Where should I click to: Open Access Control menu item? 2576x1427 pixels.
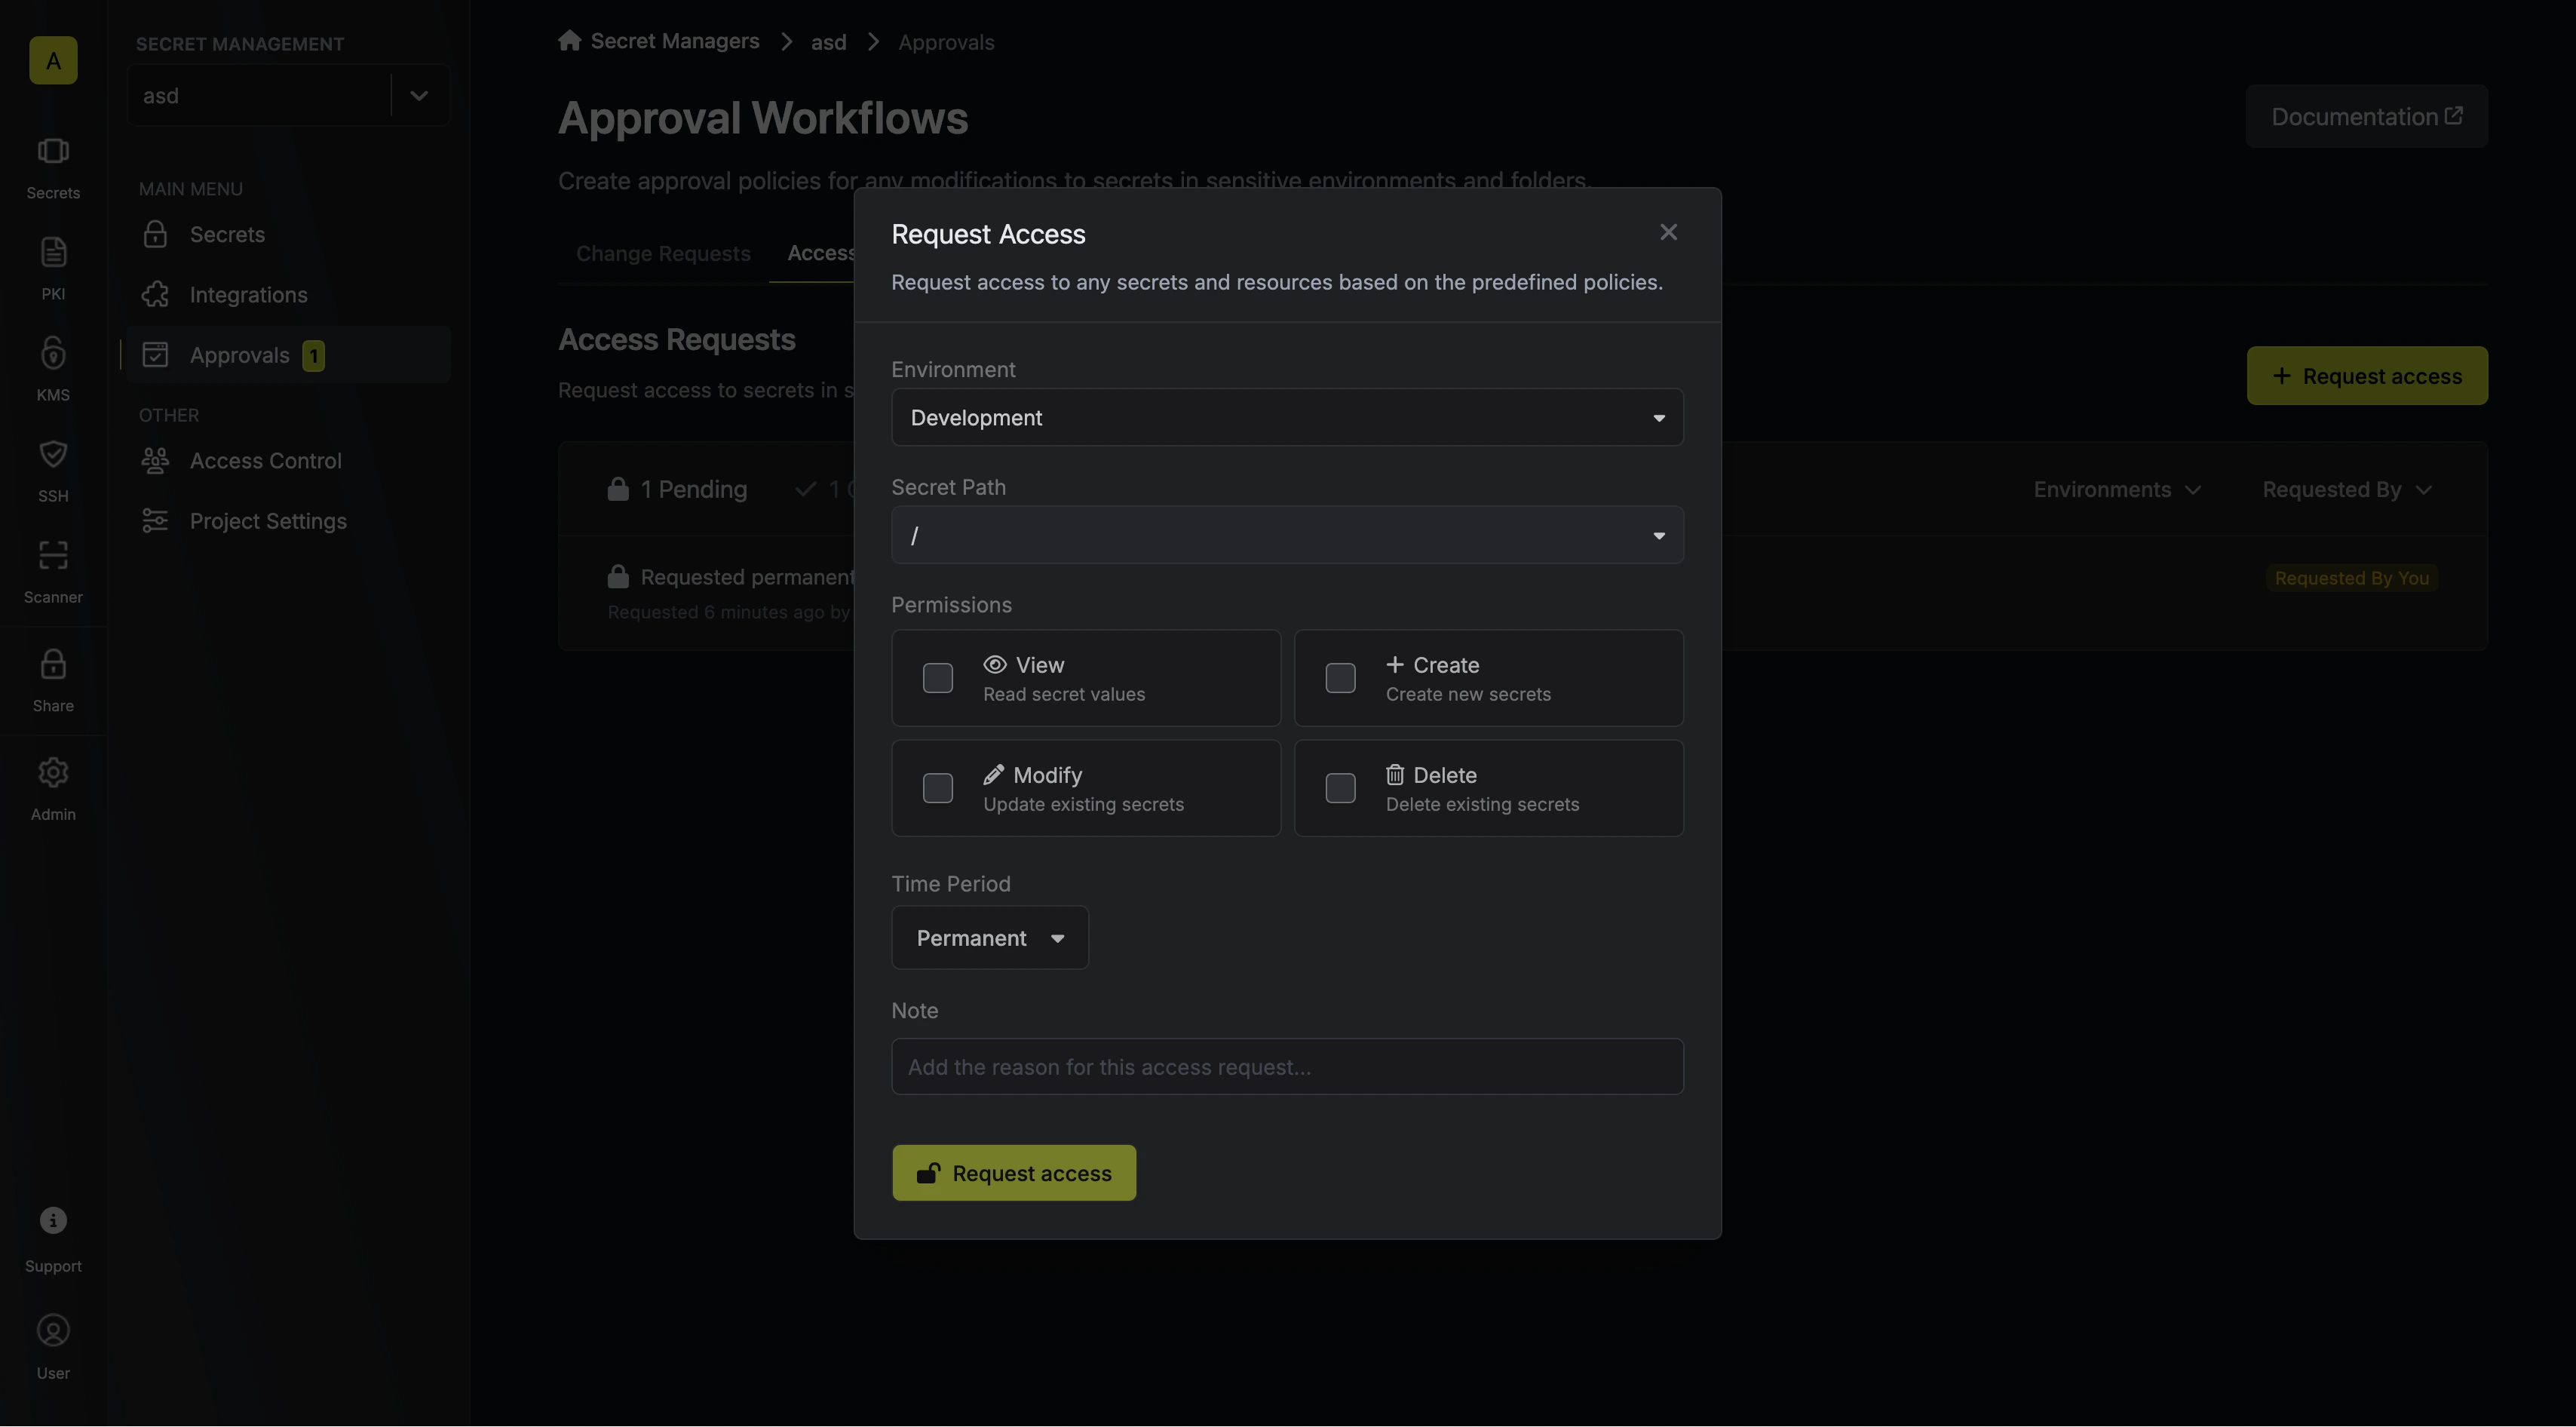288,460
